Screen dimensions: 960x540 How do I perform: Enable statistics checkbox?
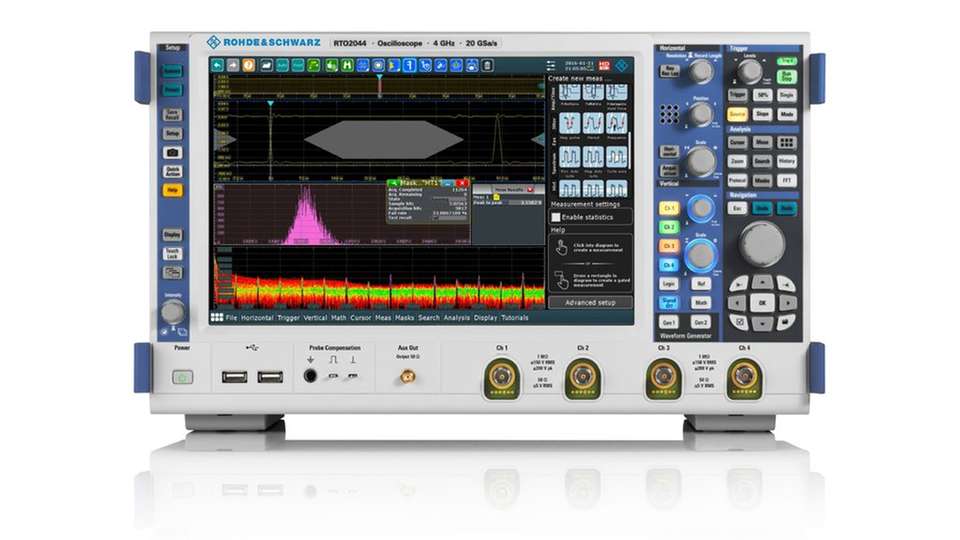click(x=556, y=217)
